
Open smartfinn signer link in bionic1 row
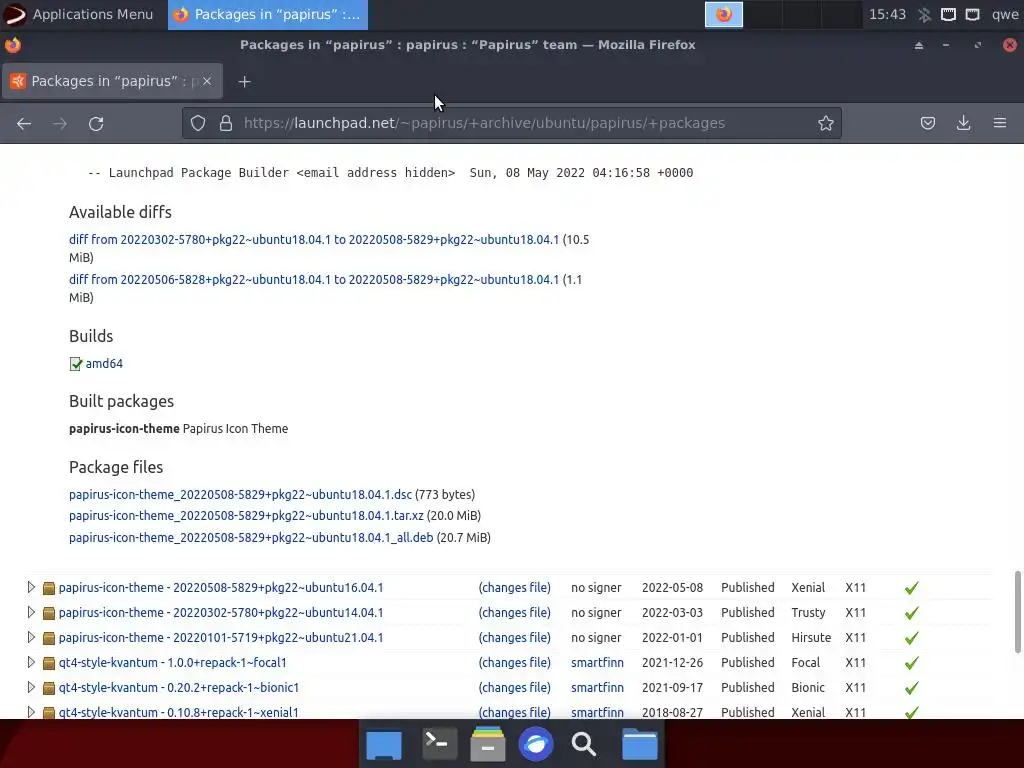597,687
